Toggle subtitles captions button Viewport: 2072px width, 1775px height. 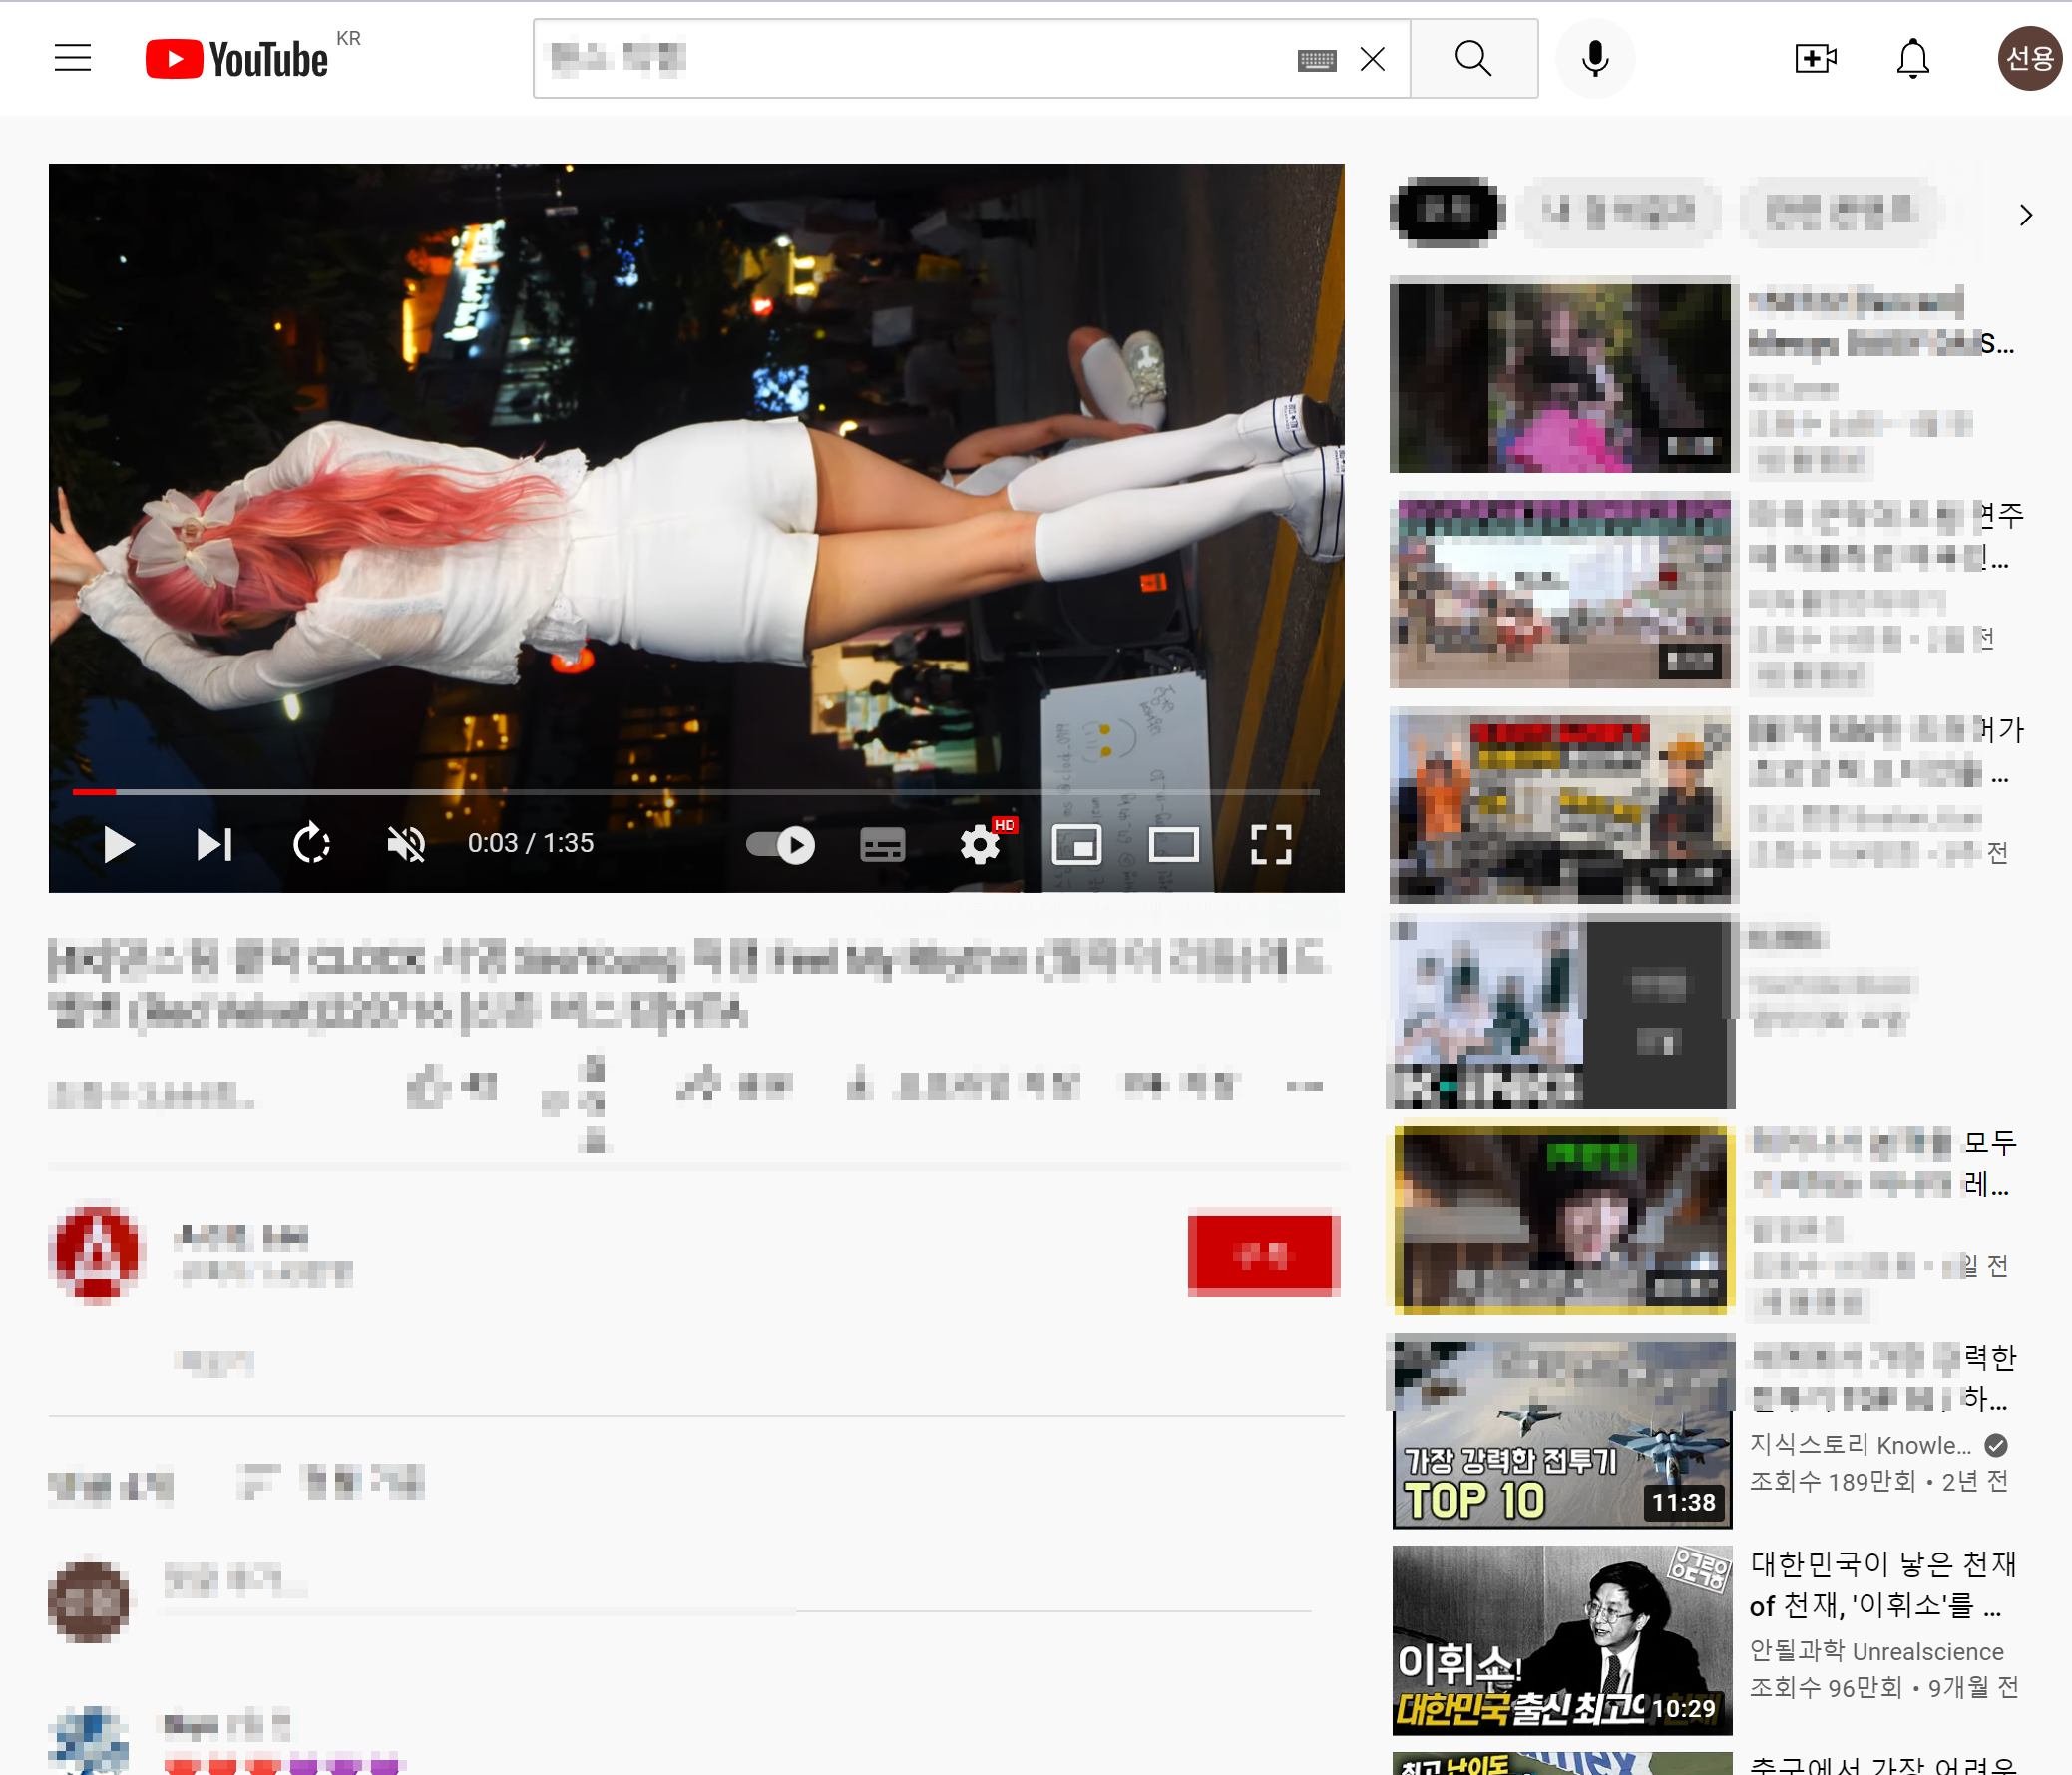point(882,844)
